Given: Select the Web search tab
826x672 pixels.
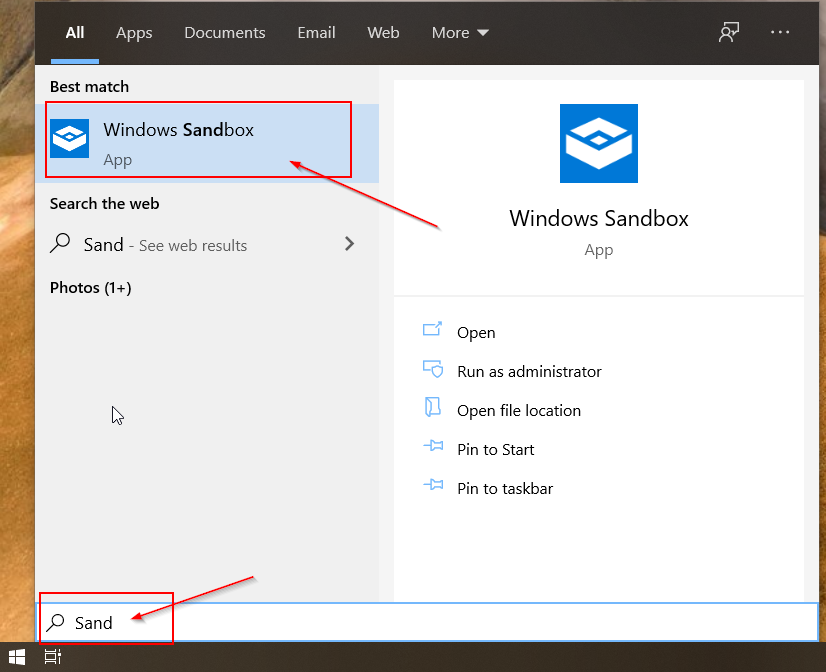Looking at the screenshot, I should [383, 33].
